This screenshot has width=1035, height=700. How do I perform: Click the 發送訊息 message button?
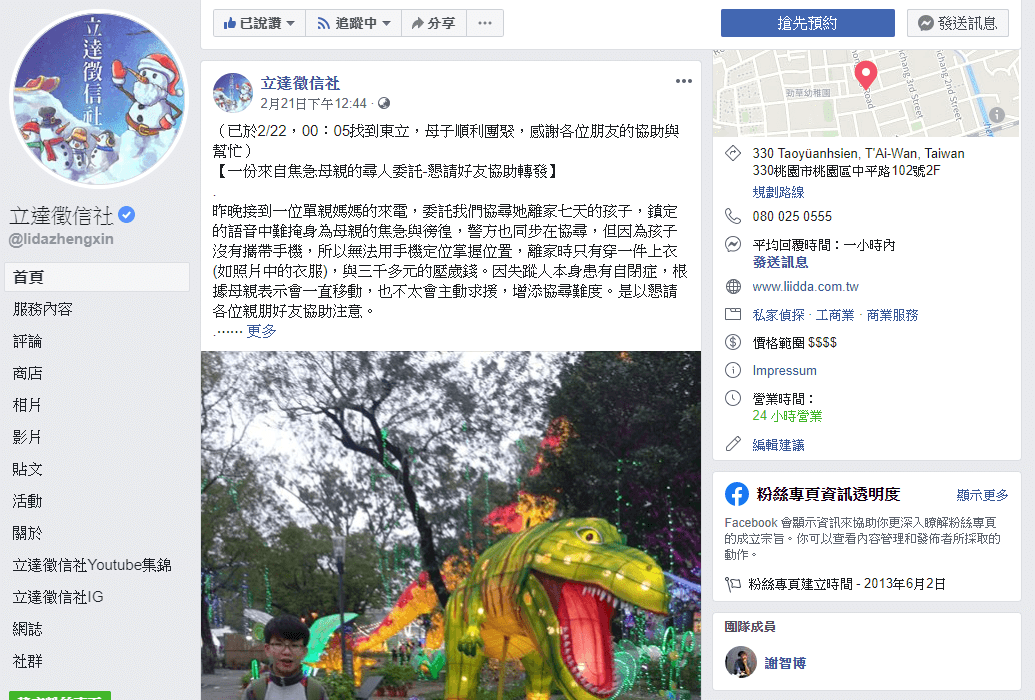[958, 23]
